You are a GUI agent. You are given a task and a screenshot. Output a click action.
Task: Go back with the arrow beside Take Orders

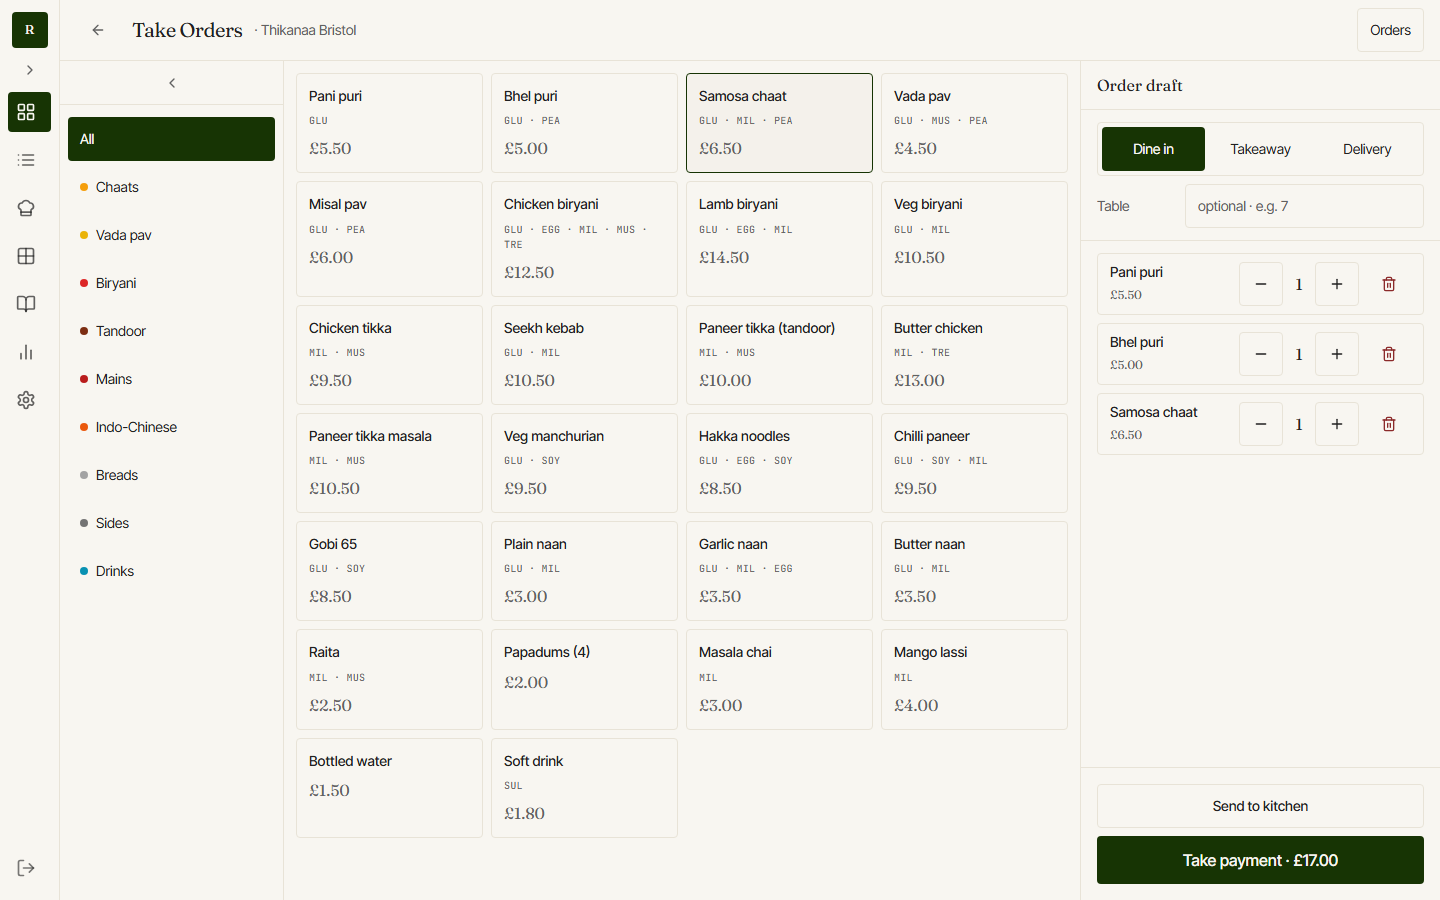pos(98,30)
